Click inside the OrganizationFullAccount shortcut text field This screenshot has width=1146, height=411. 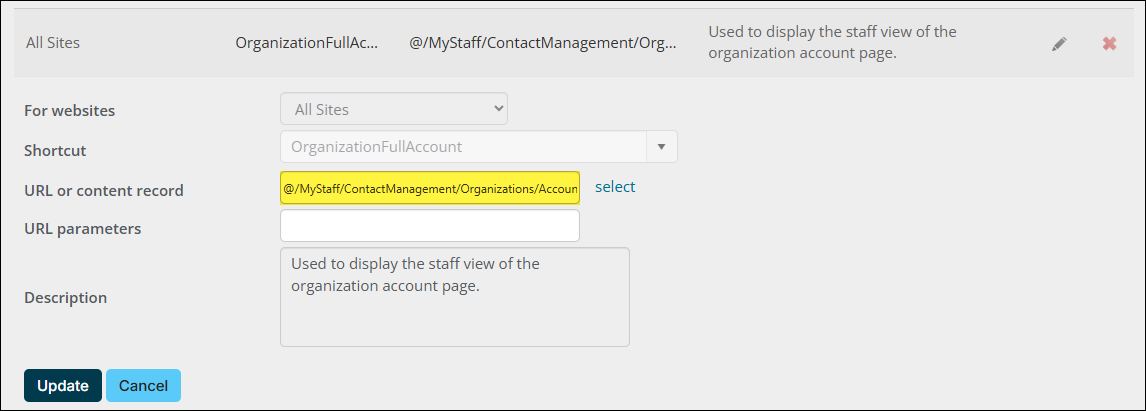[x=464, y=147]
